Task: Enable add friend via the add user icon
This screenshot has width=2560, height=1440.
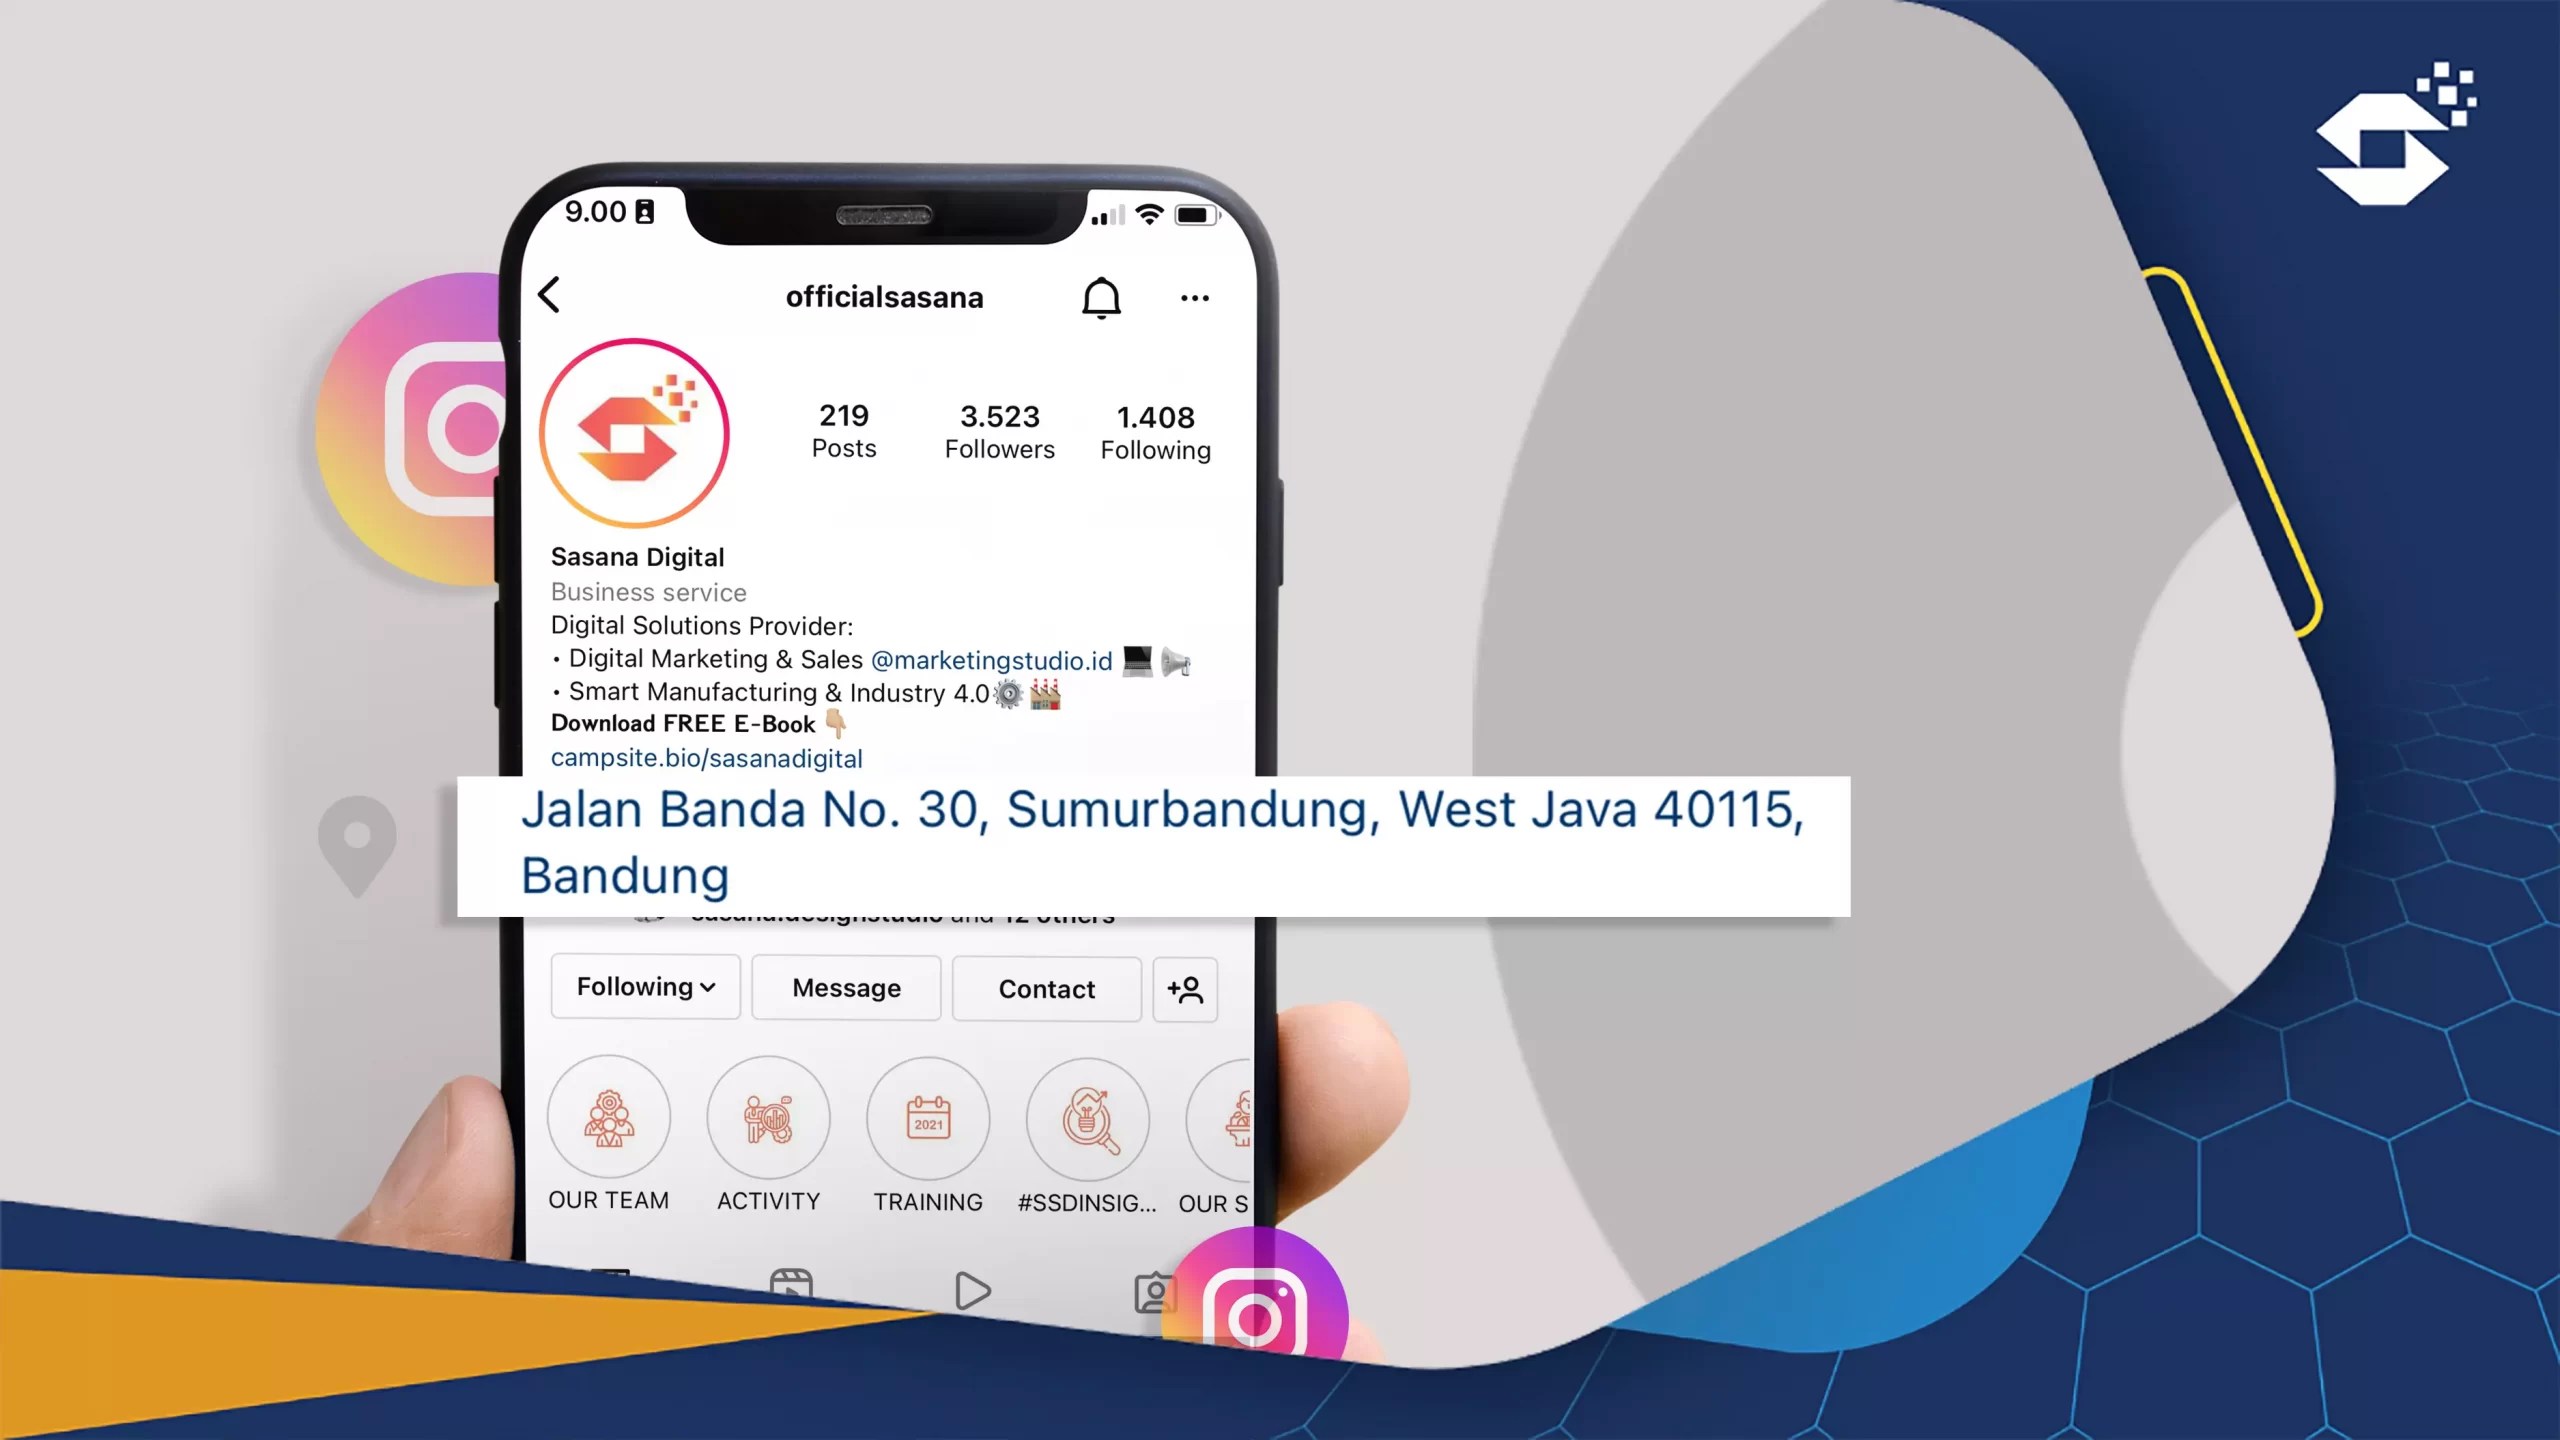Action: pos(1185,988)
